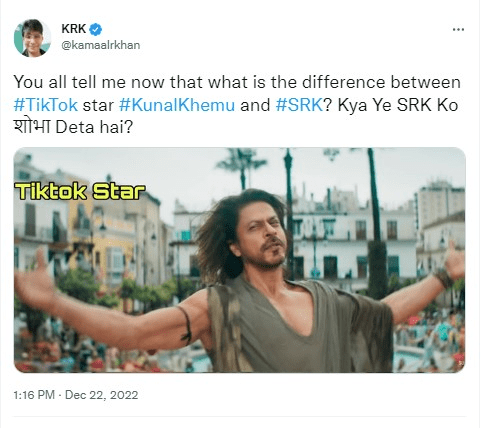Click the text "Deta hai?" in tweet
This screenshot has width=486, height=428.
(94, 127)
